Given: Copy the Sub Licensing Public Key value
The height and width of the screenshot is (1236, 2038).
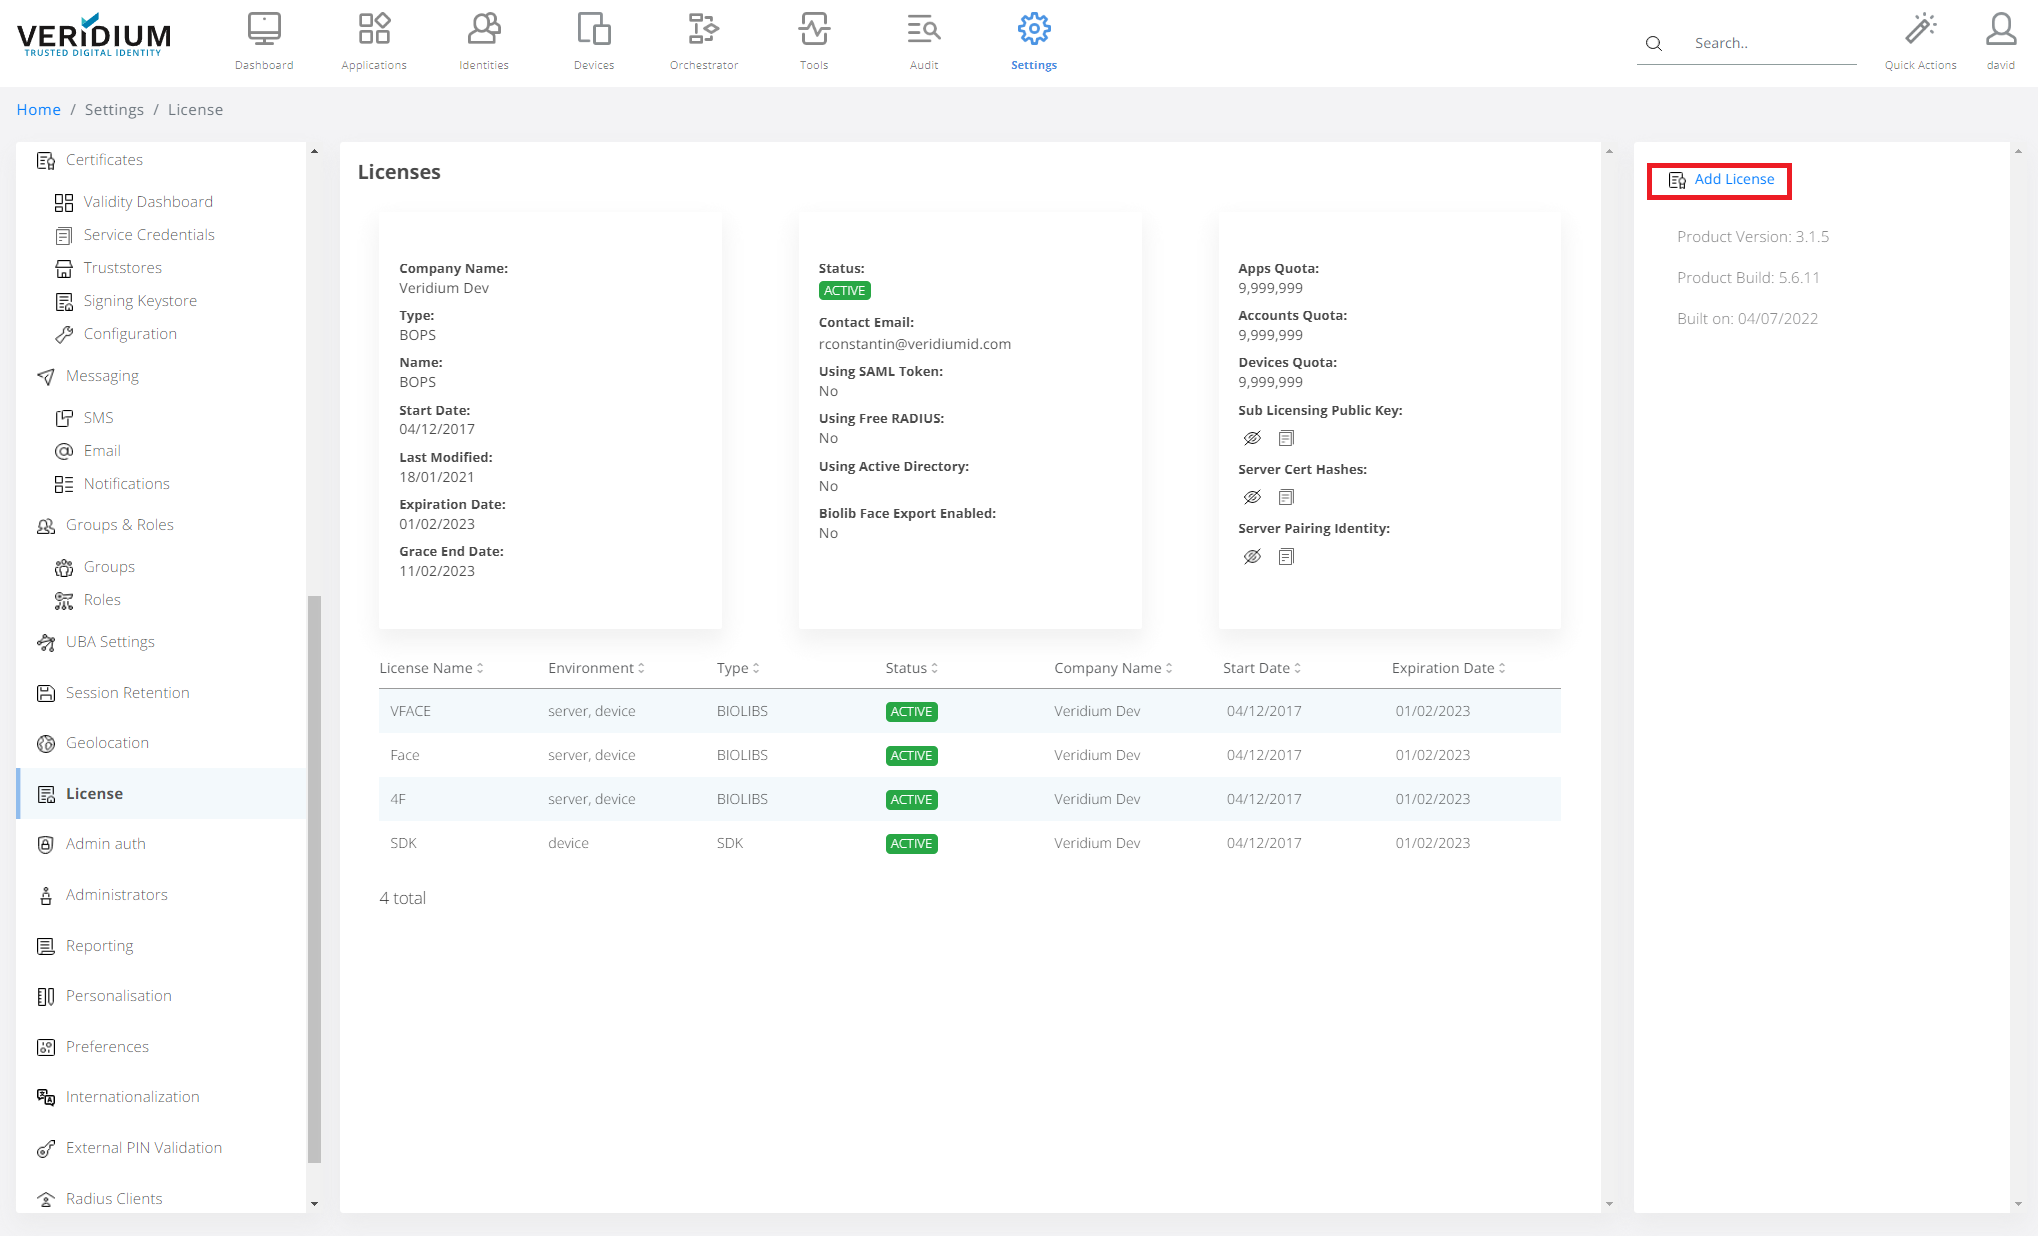Looking at the screenshot, I should (1286, 438).
